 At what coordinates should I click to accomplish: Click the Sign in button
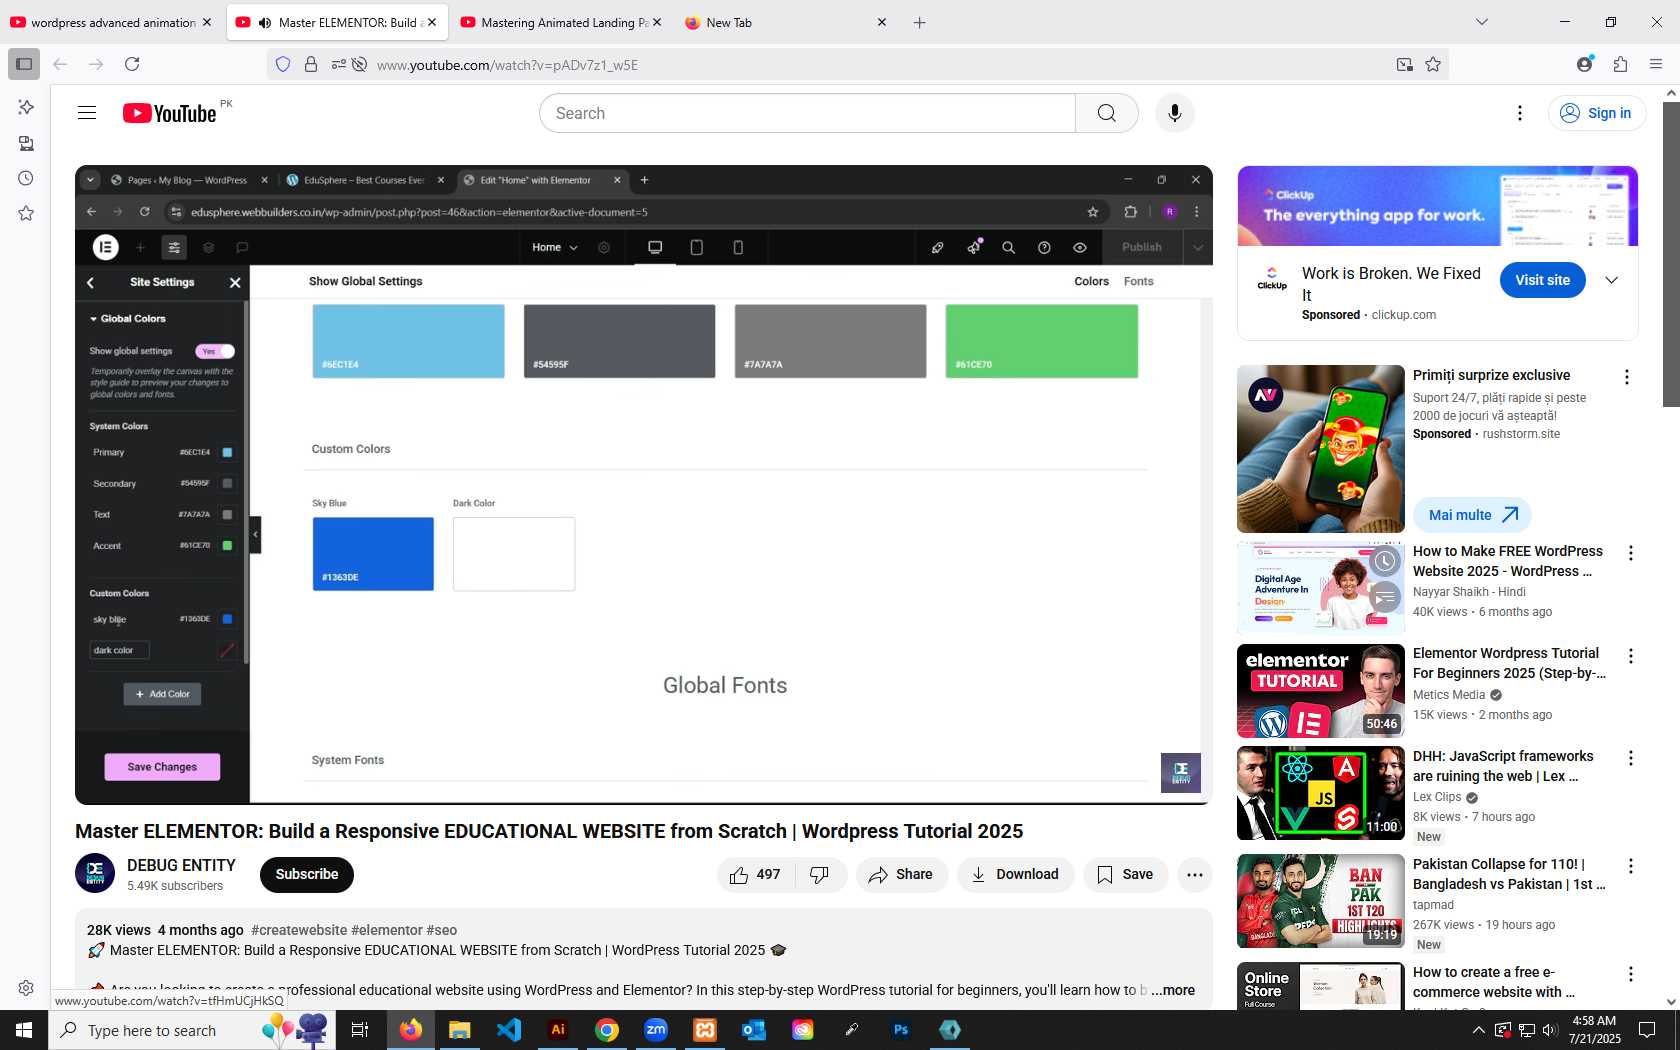(x=1597, y=113)
